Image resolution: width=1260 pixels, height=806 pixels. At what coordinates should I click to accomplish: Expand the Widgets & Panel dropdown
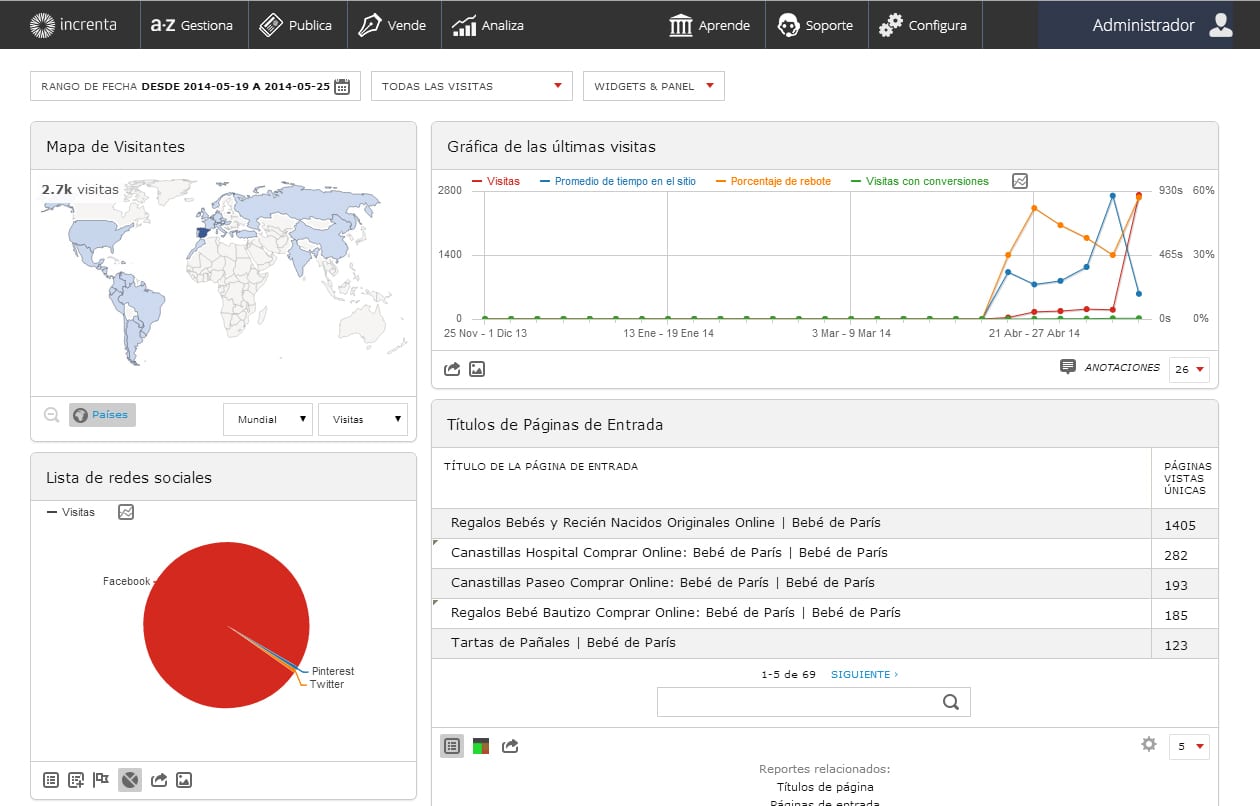pyautogui.click(x=654, y=86)
